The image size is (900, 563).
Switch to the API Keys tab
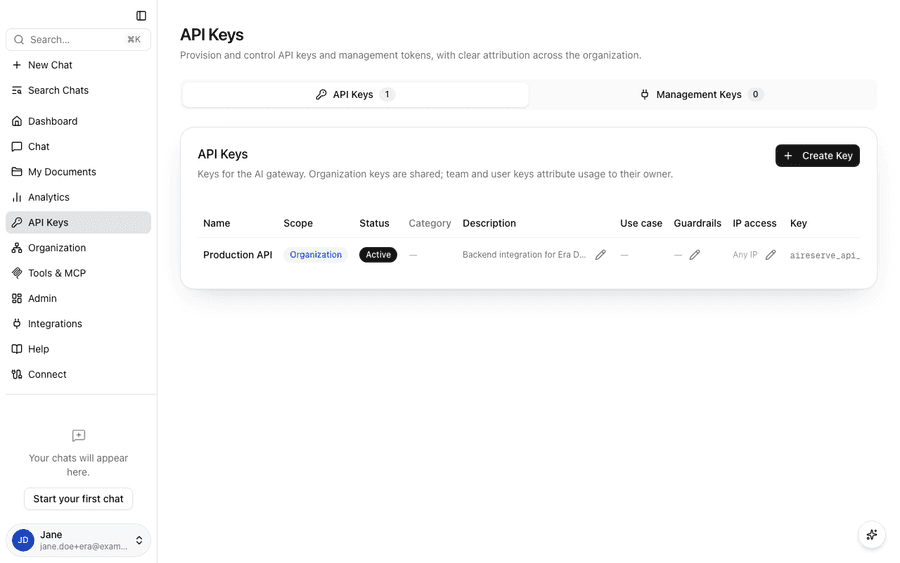tap(355, 94)
